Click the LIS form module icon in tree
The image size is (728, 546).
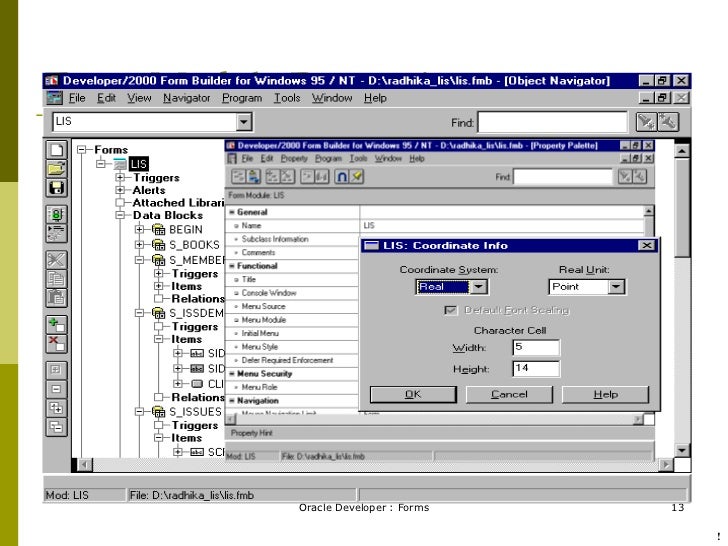click(120, 164)
